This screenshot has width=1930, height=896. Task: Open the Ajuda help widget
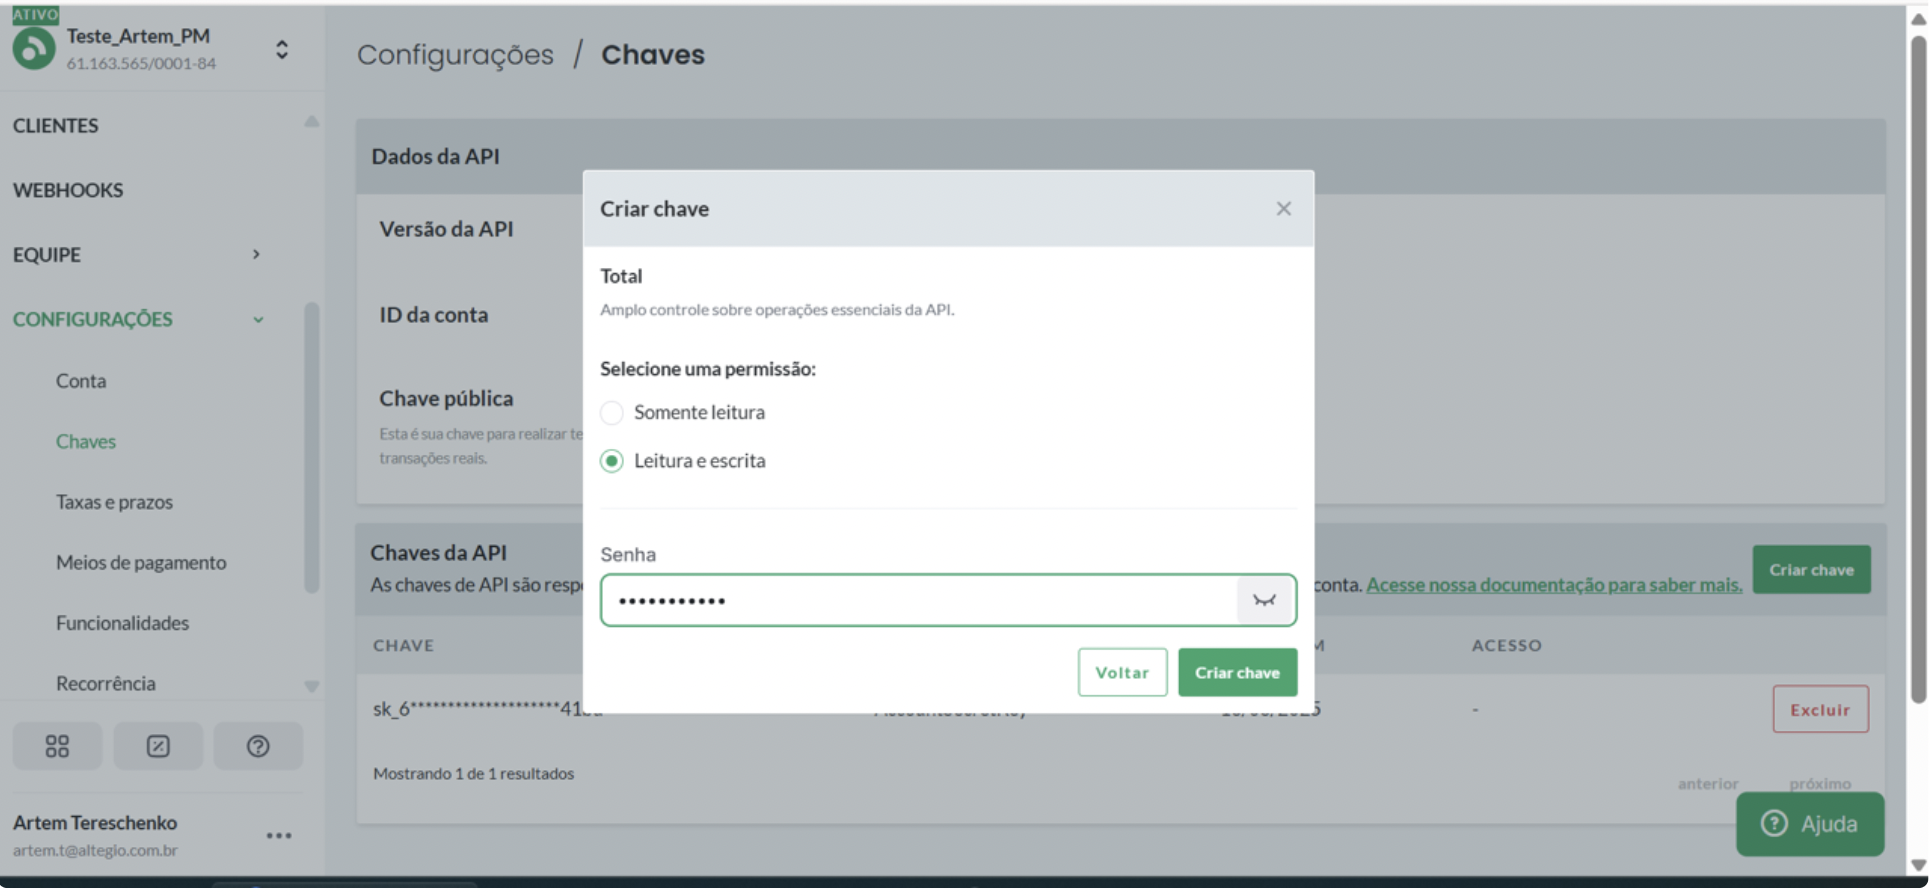point(1809,824)
